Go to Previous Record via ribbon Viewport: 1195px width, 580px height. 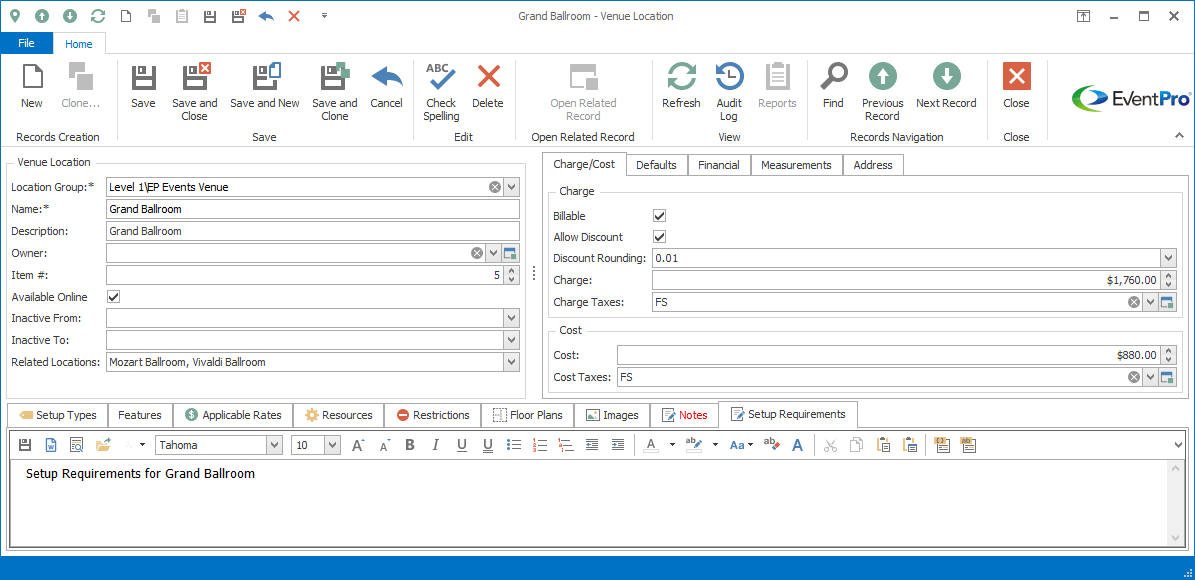883,91
